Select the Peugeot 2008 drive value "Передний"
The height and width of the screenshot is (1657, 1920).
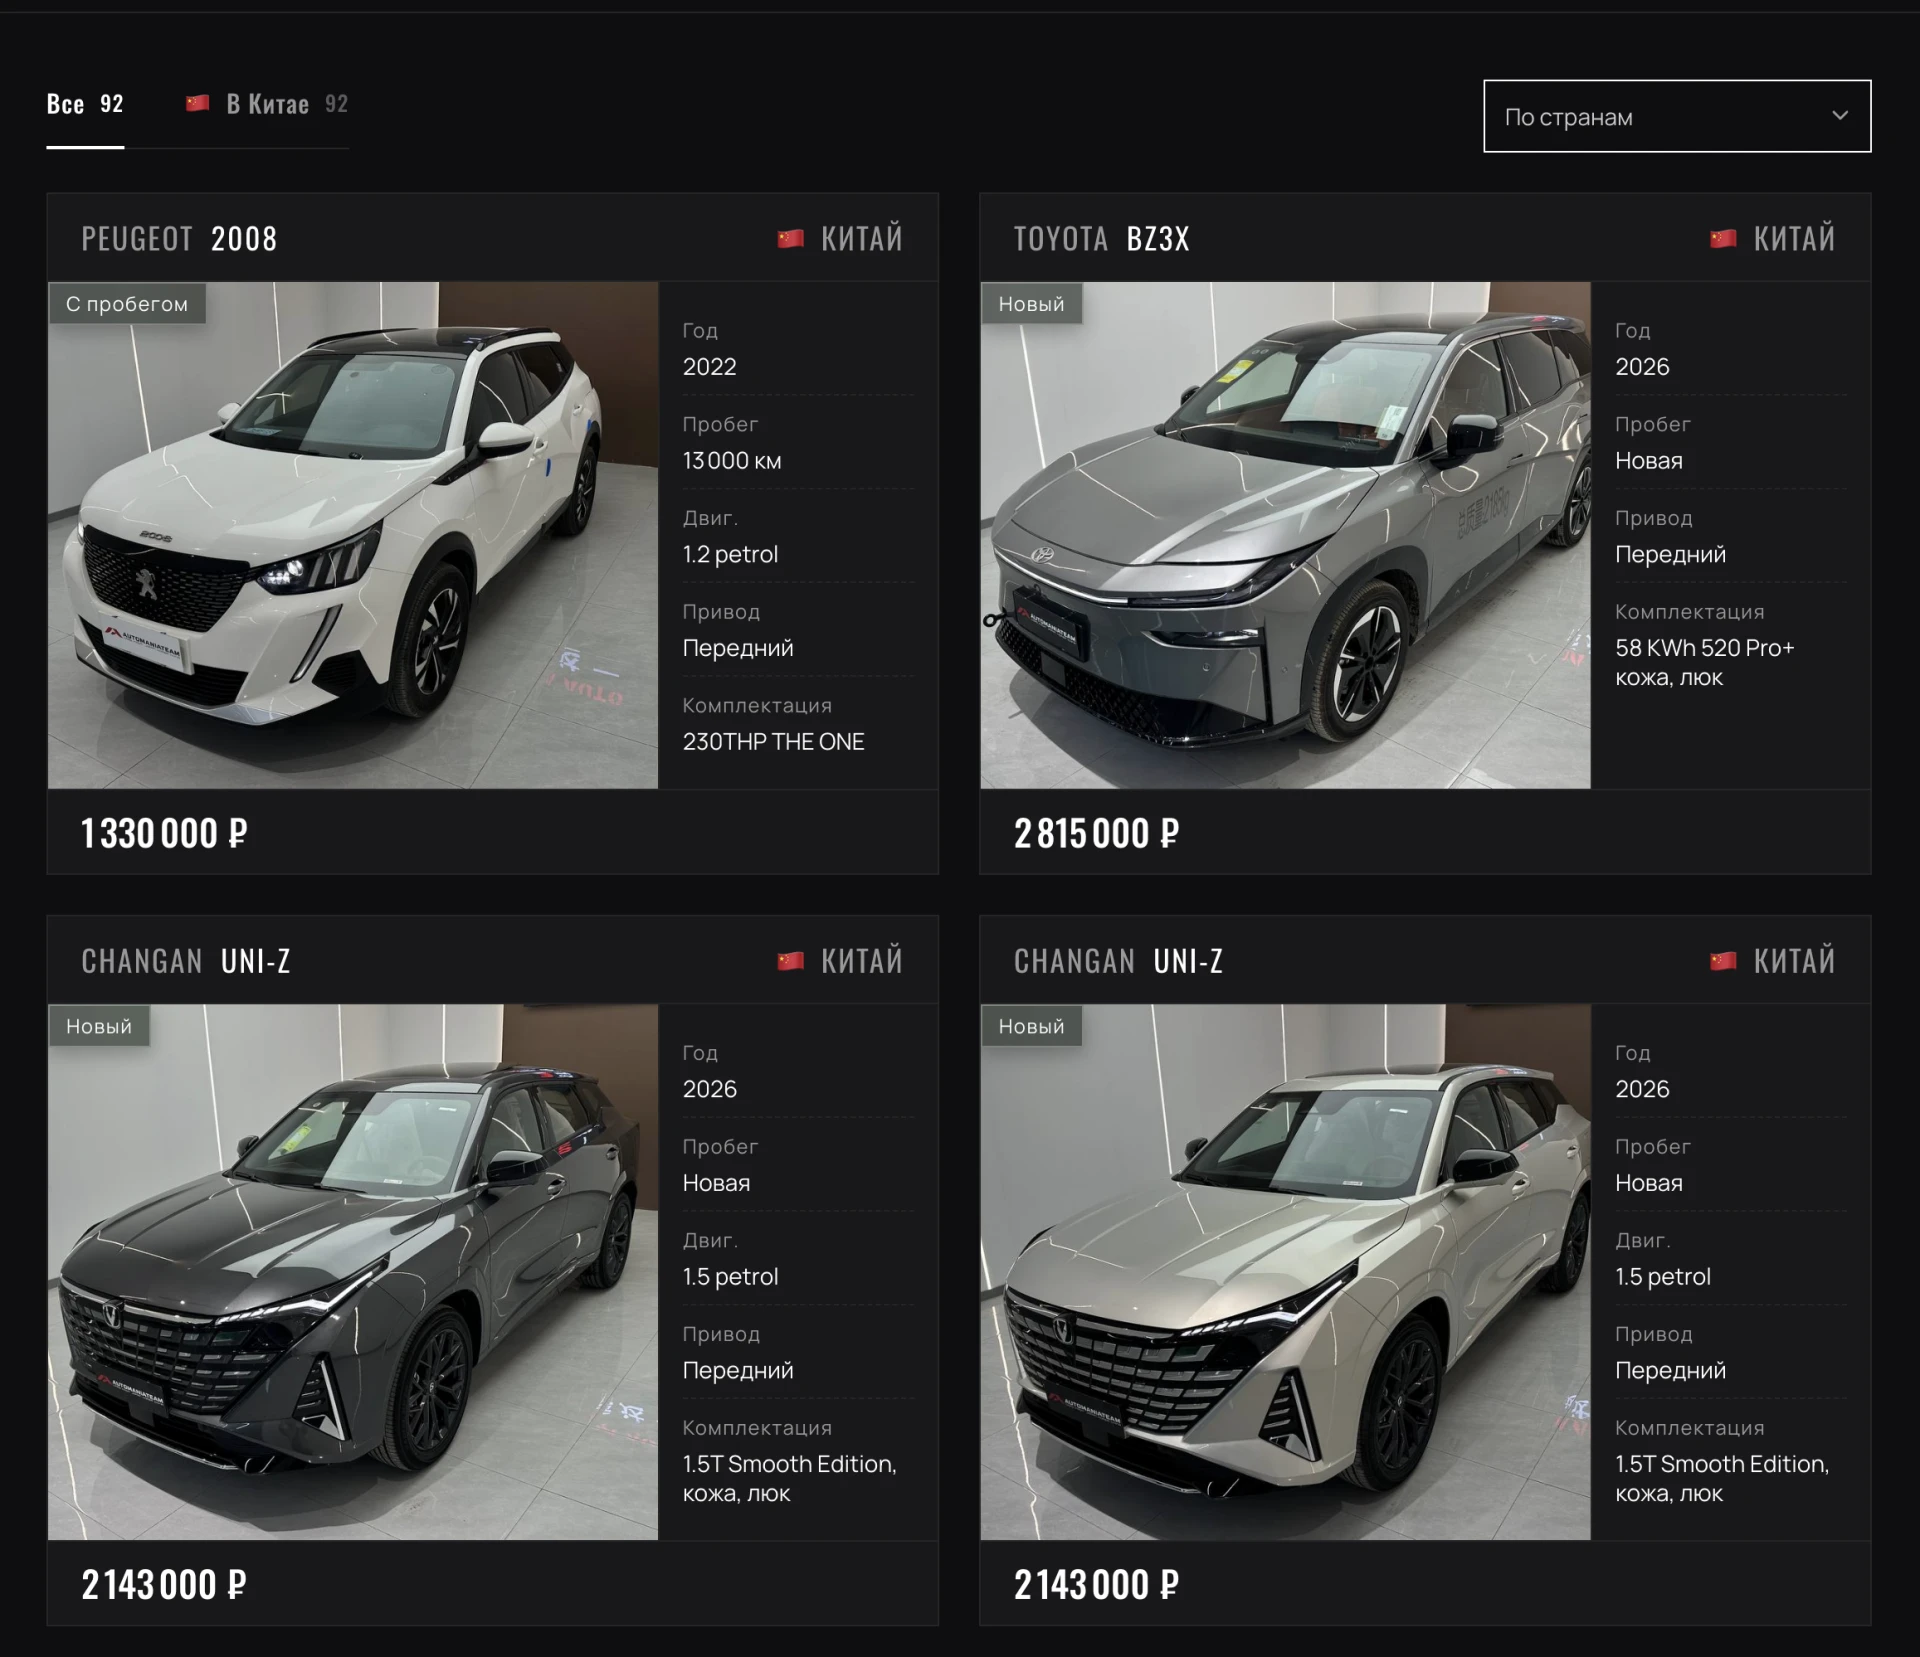click(738, 648)
